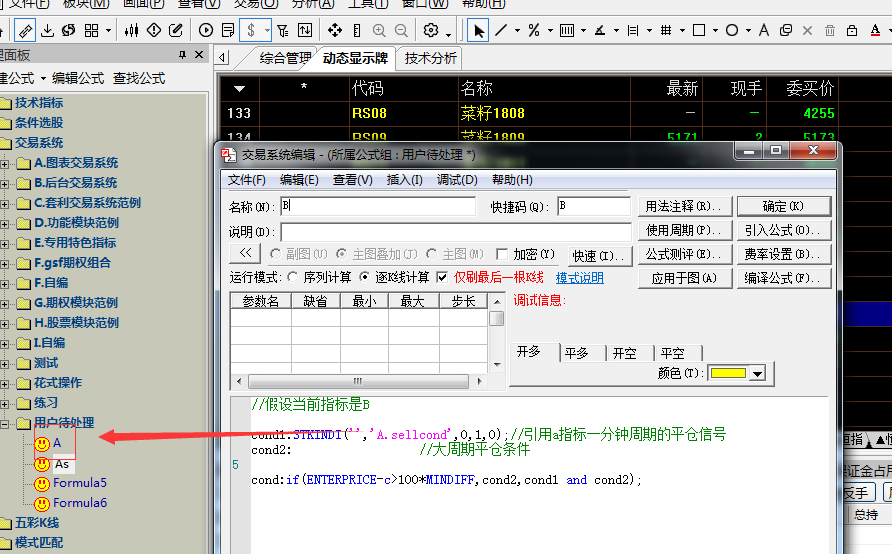Screen dimensions: 892x554
Task: Click the 费率设置(B) button
Action: (x=783, y=254)
